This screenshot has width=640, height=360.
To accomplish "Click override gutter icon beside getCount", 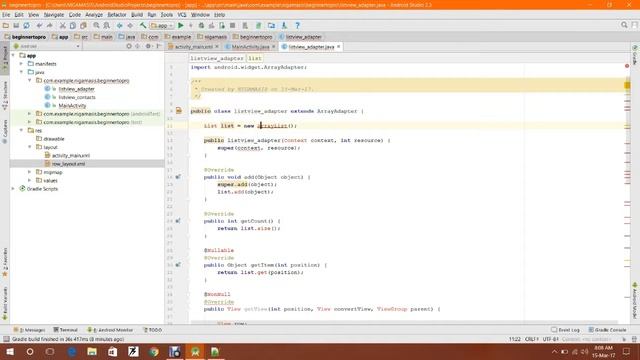I will tap(178, 221).
